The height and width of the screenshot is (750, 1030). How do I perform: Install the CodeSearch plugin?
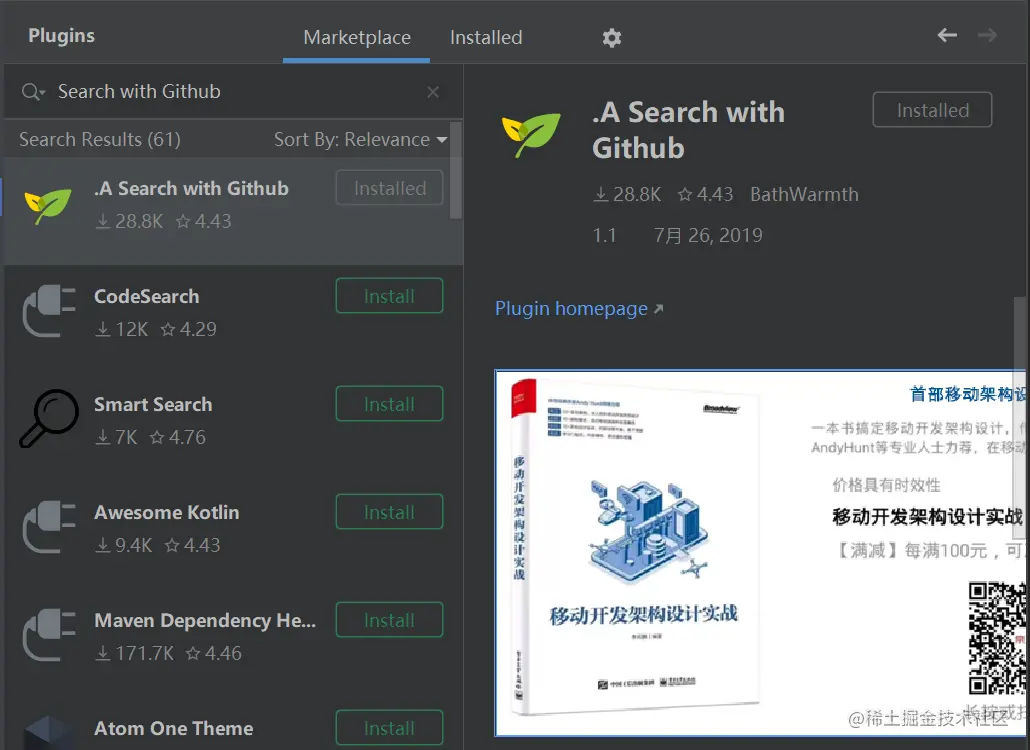click(390, 296)
